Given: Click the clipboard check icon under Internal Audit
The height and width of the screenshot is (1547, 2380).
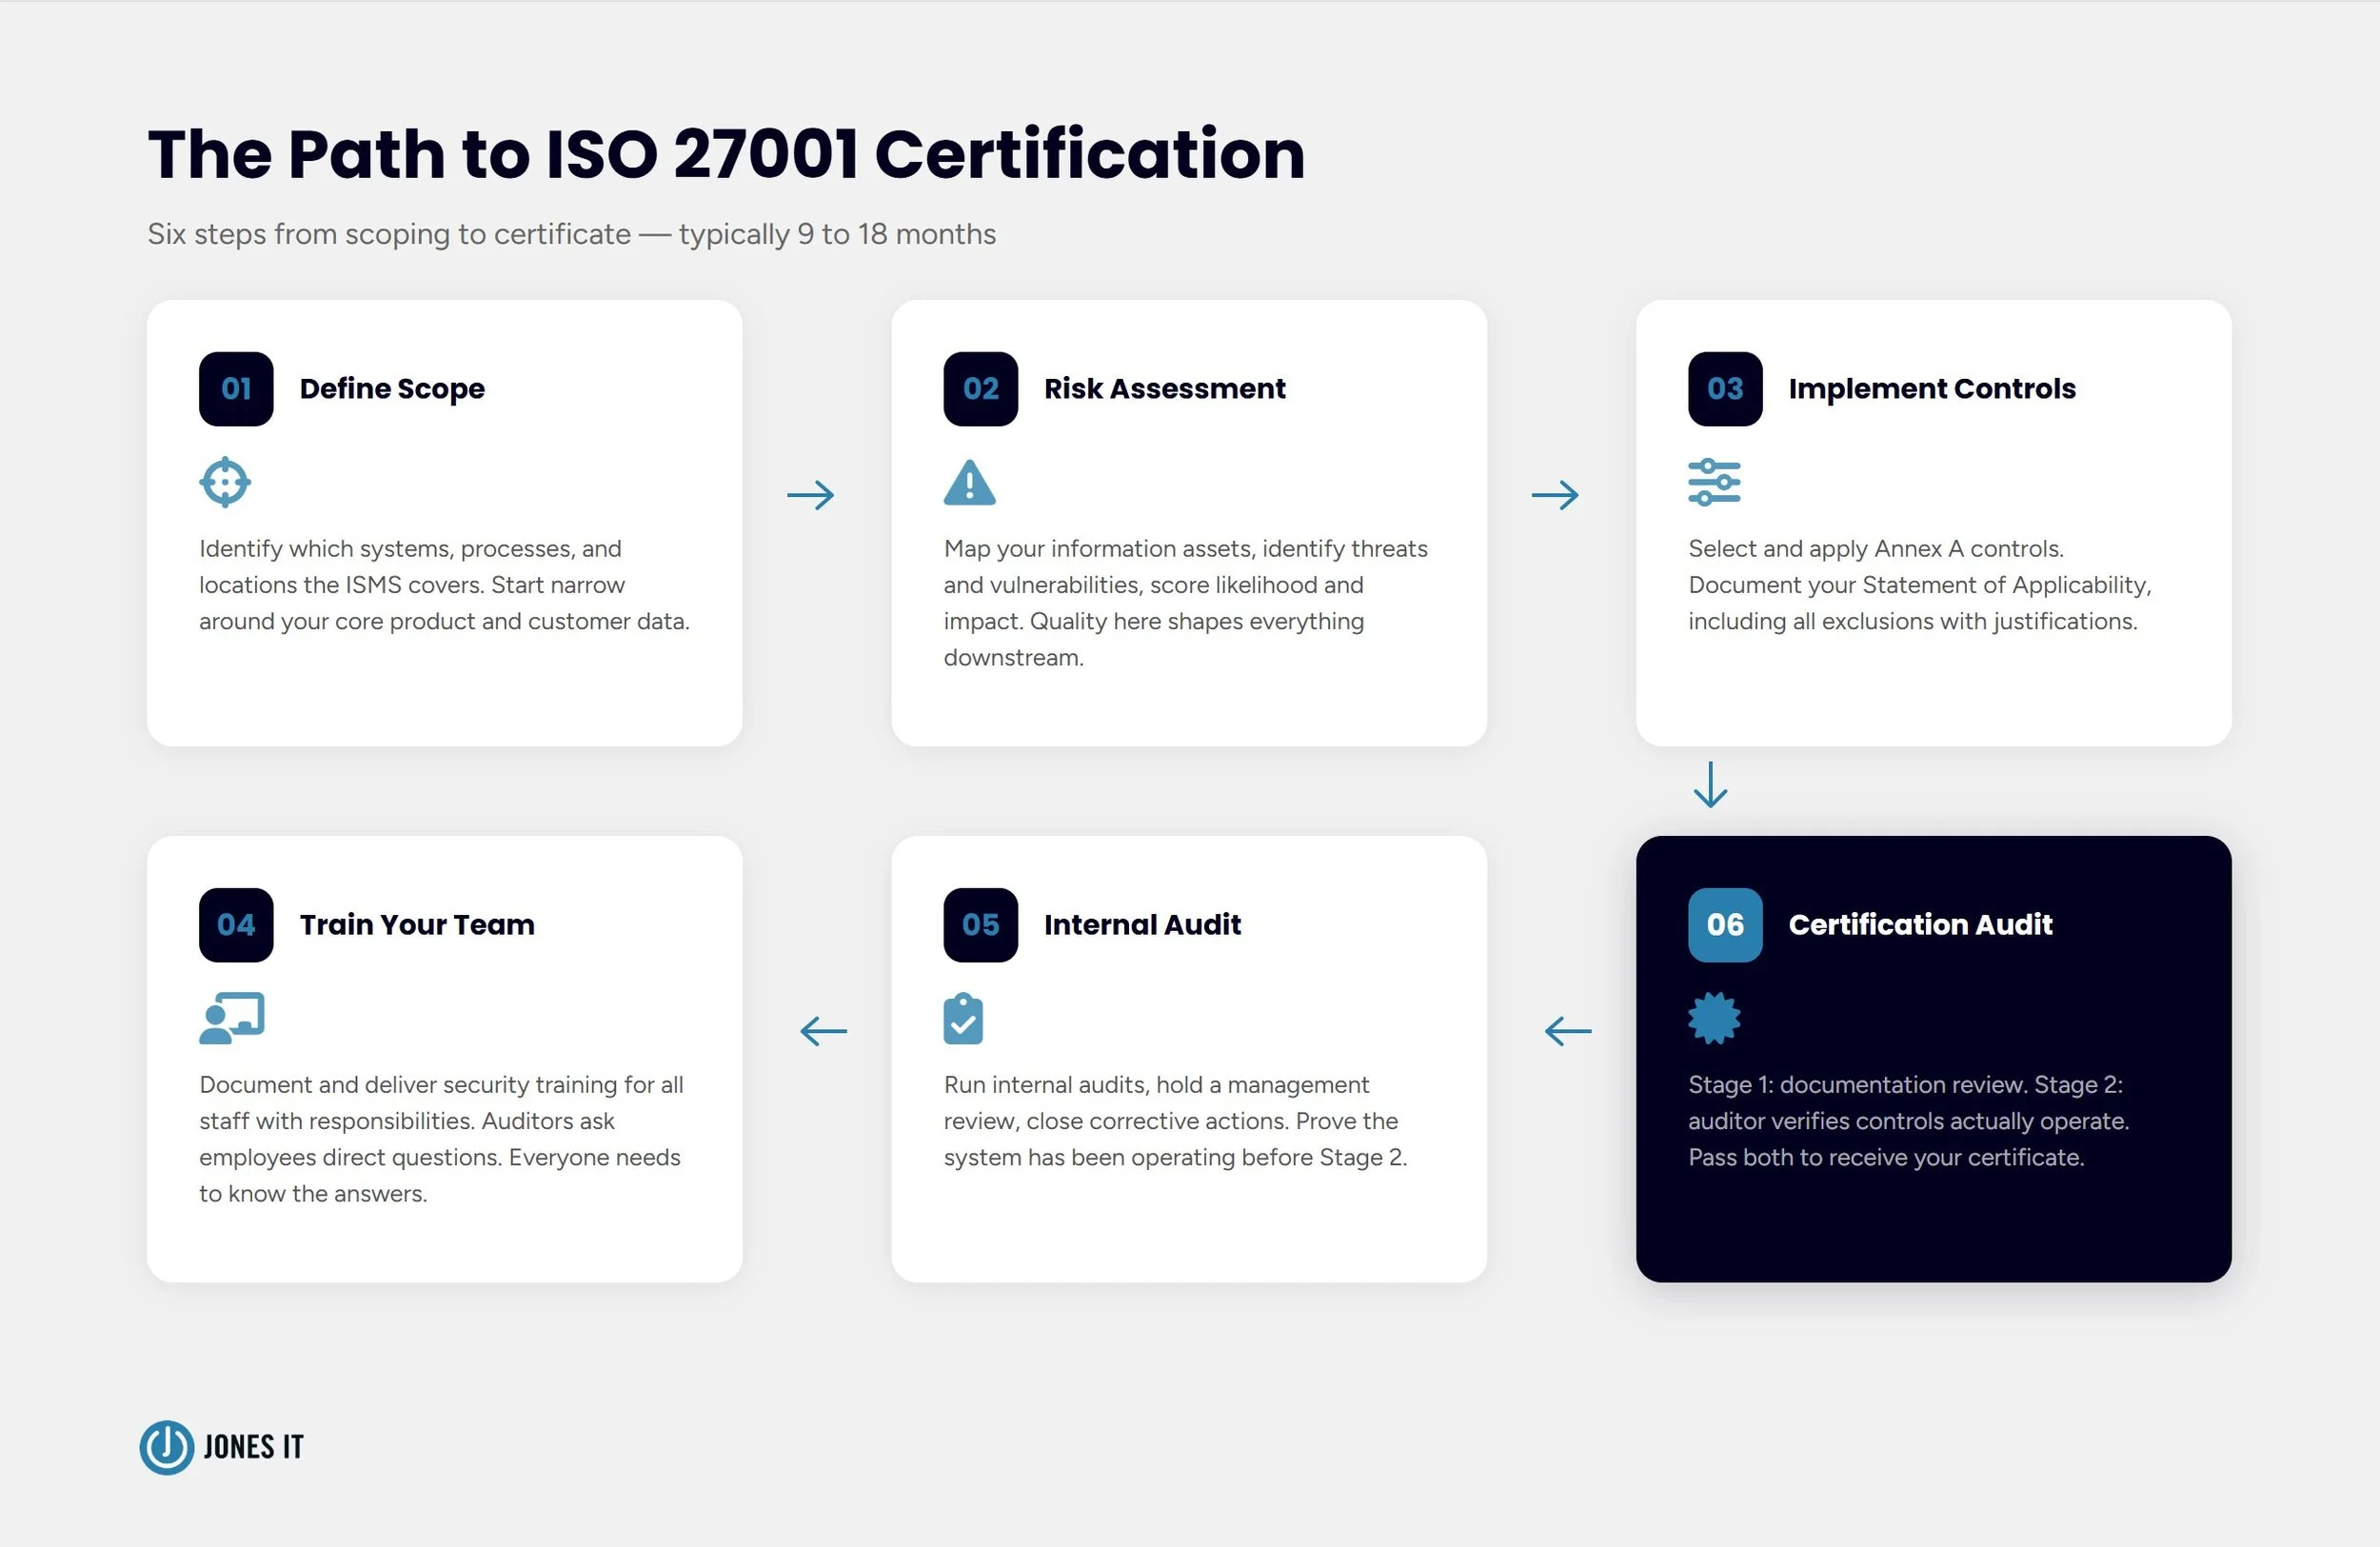Looking at the screenshot, I should 963,1019.
